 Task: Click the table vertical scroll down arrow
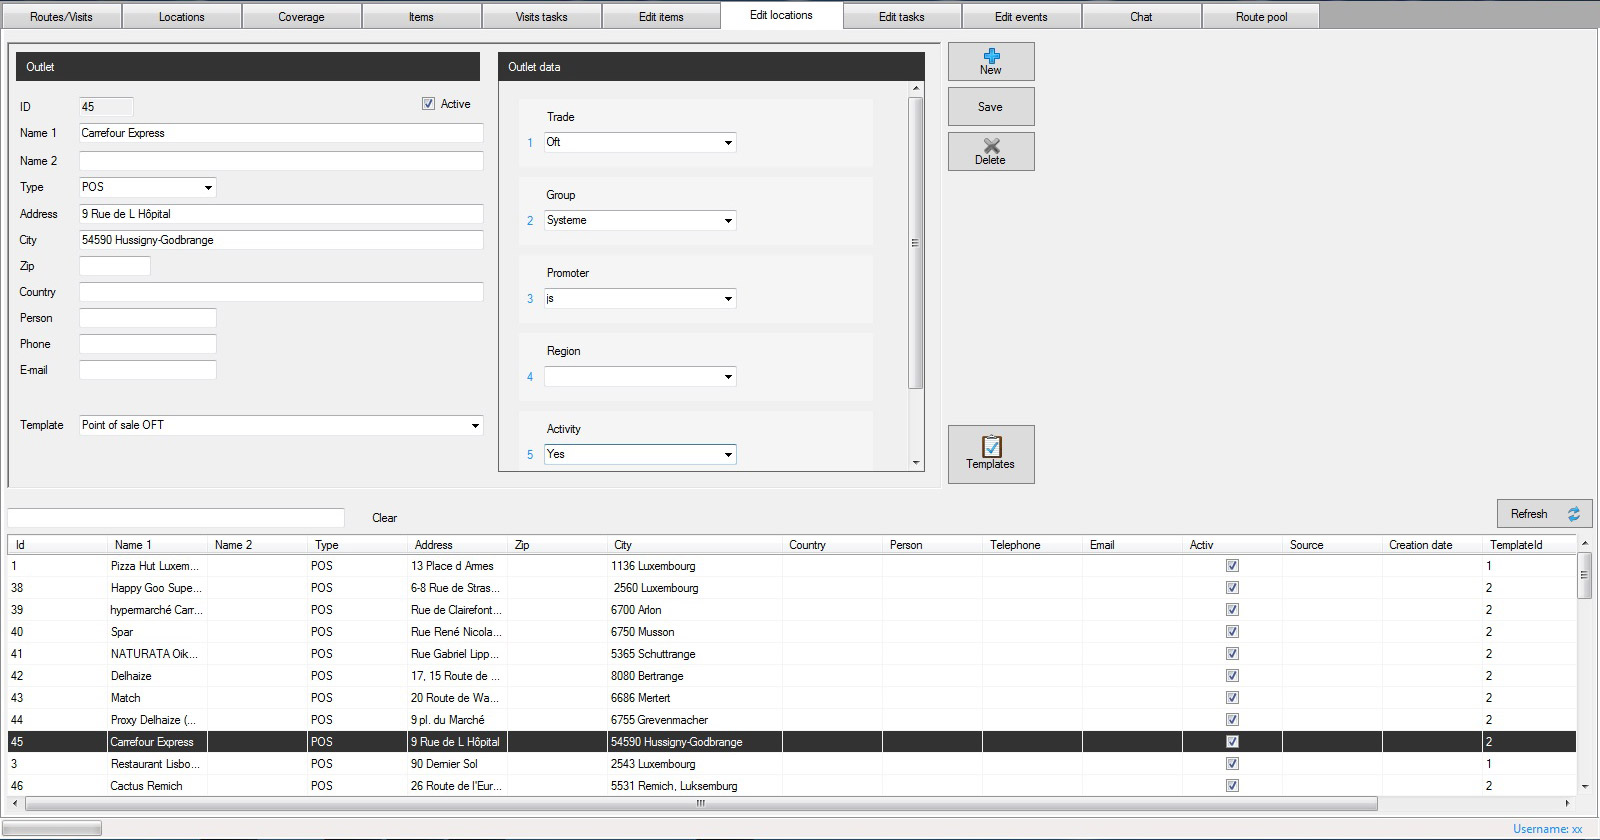[x=1584, y=787]
